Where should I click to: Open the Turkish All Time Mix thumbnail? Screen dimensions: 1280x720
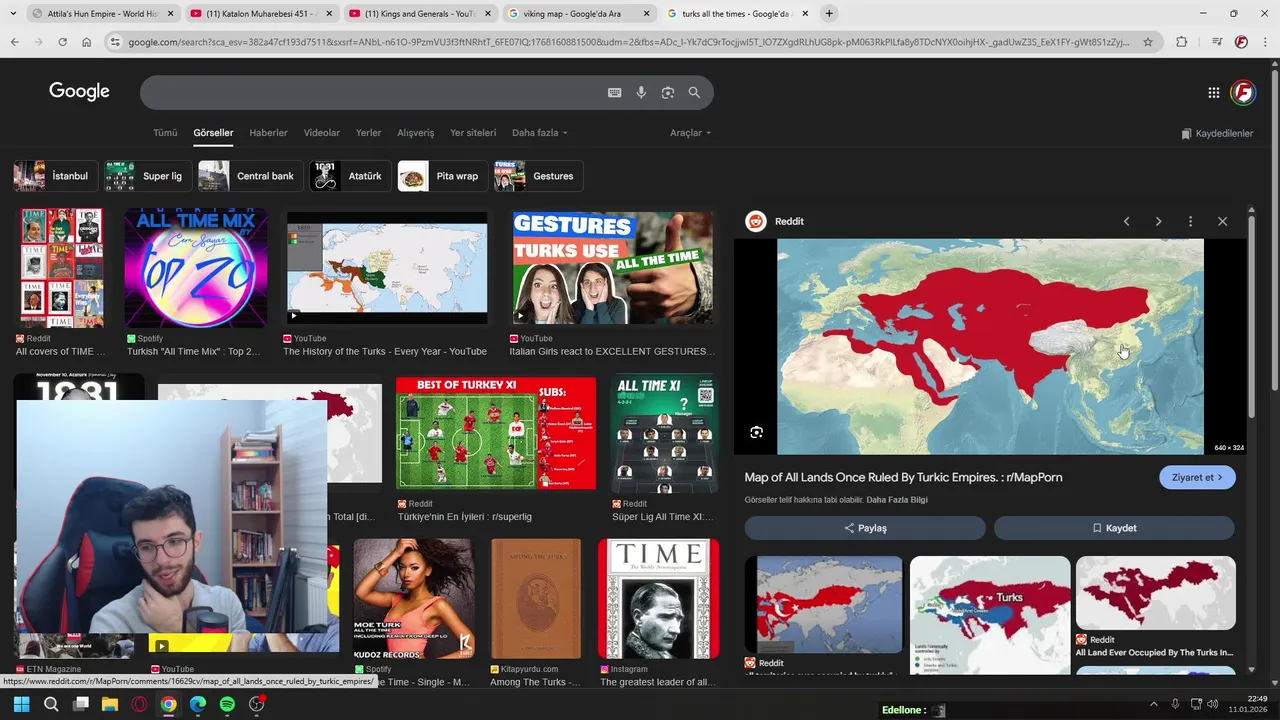(195, 268)
